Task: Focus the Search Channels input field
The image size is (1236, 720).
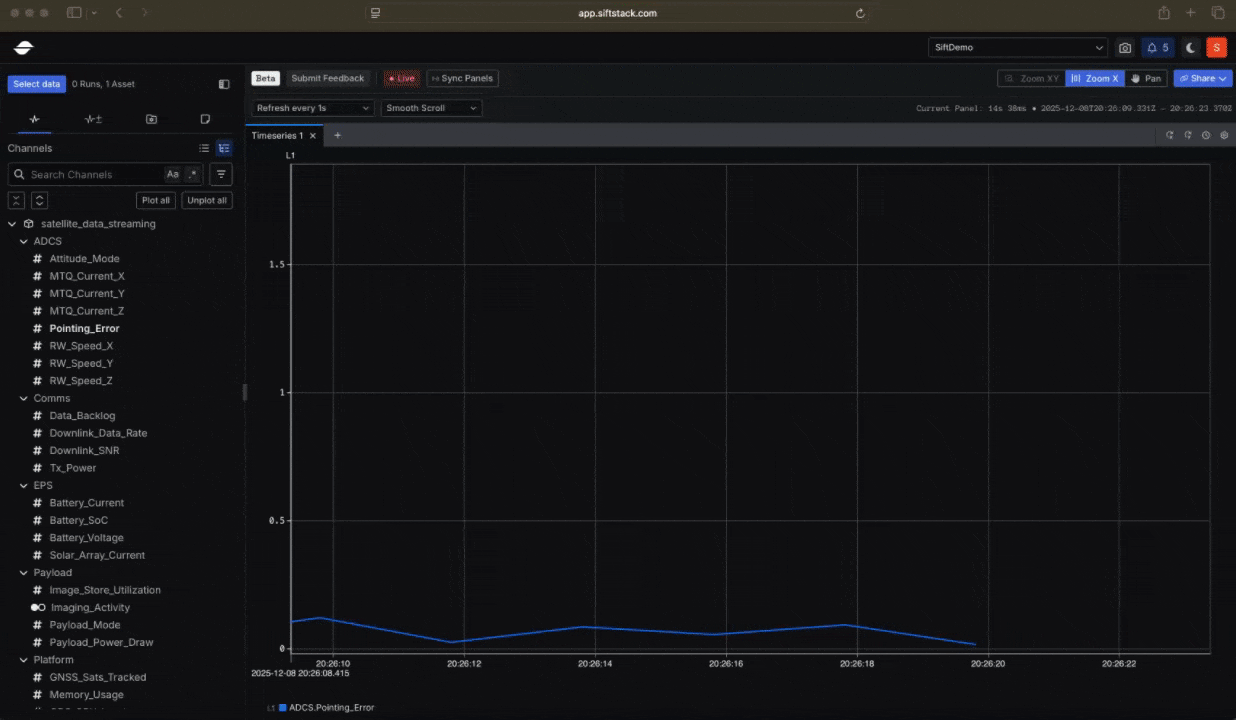Action: [90, 174]
